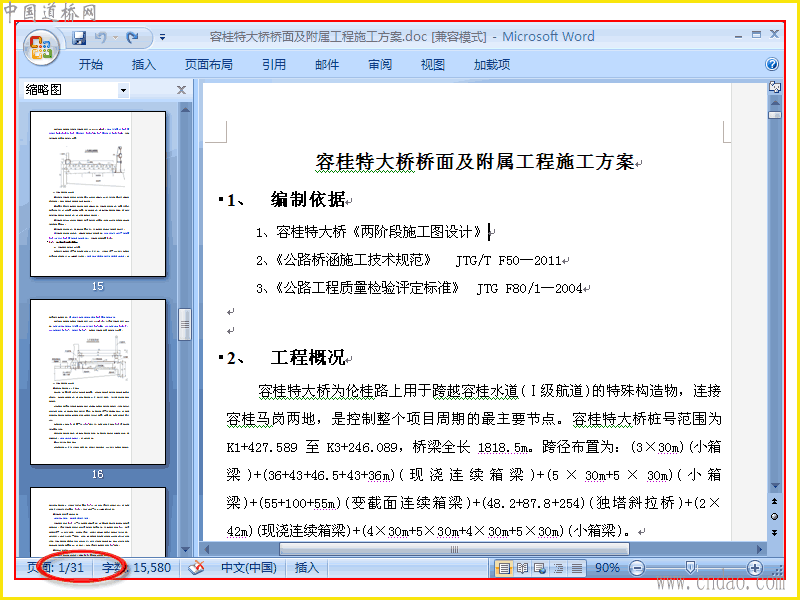Switch to Web Layout view
Viewport: 800px width, 600px height.
coord(540,568)
